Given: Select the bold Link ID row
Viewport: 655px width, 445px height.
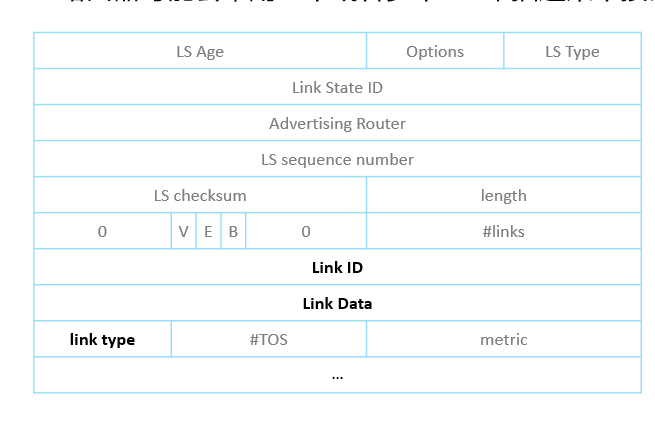Looking at the screenshot, I should (338, 267).
